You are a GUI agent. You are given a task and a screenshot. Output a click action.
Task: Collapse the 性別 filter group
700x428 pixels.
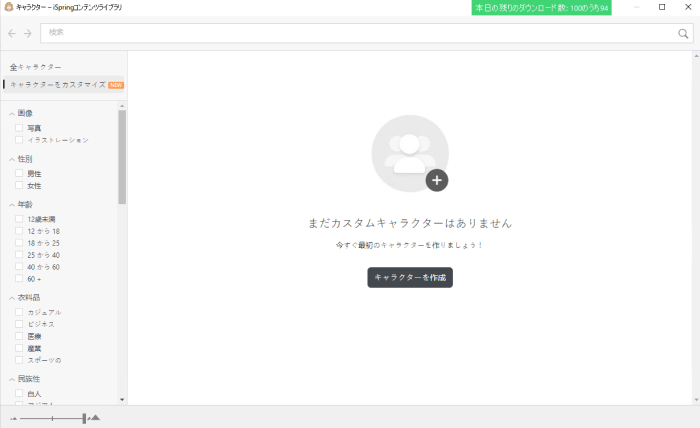pos(12,159)
